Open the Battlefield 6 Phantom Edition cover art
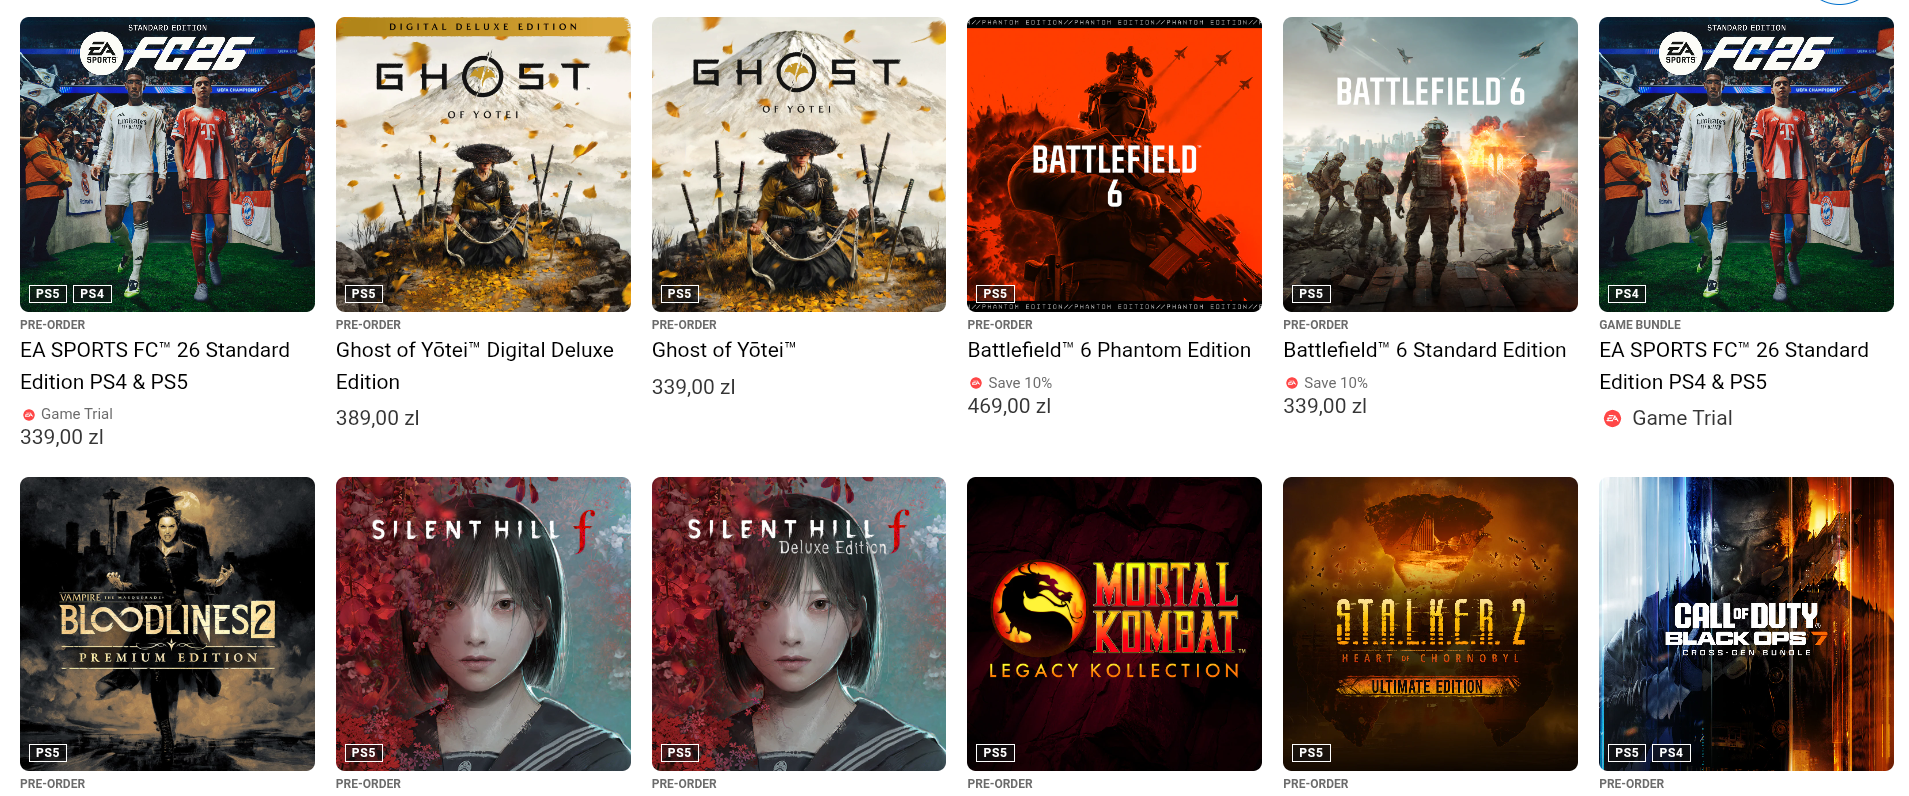The image size is (1909, 796). point(1114,164)
